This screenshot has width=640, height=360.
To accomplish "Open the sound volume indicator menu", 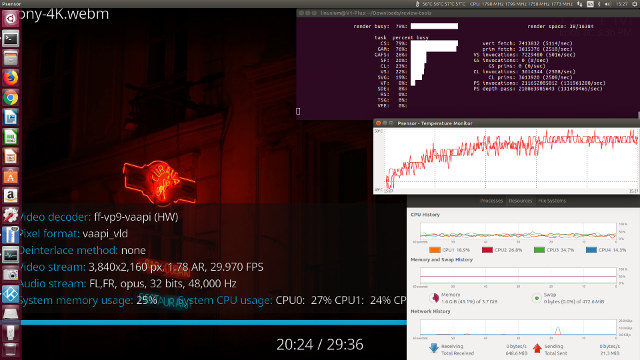I will click(x=607, y=4).
